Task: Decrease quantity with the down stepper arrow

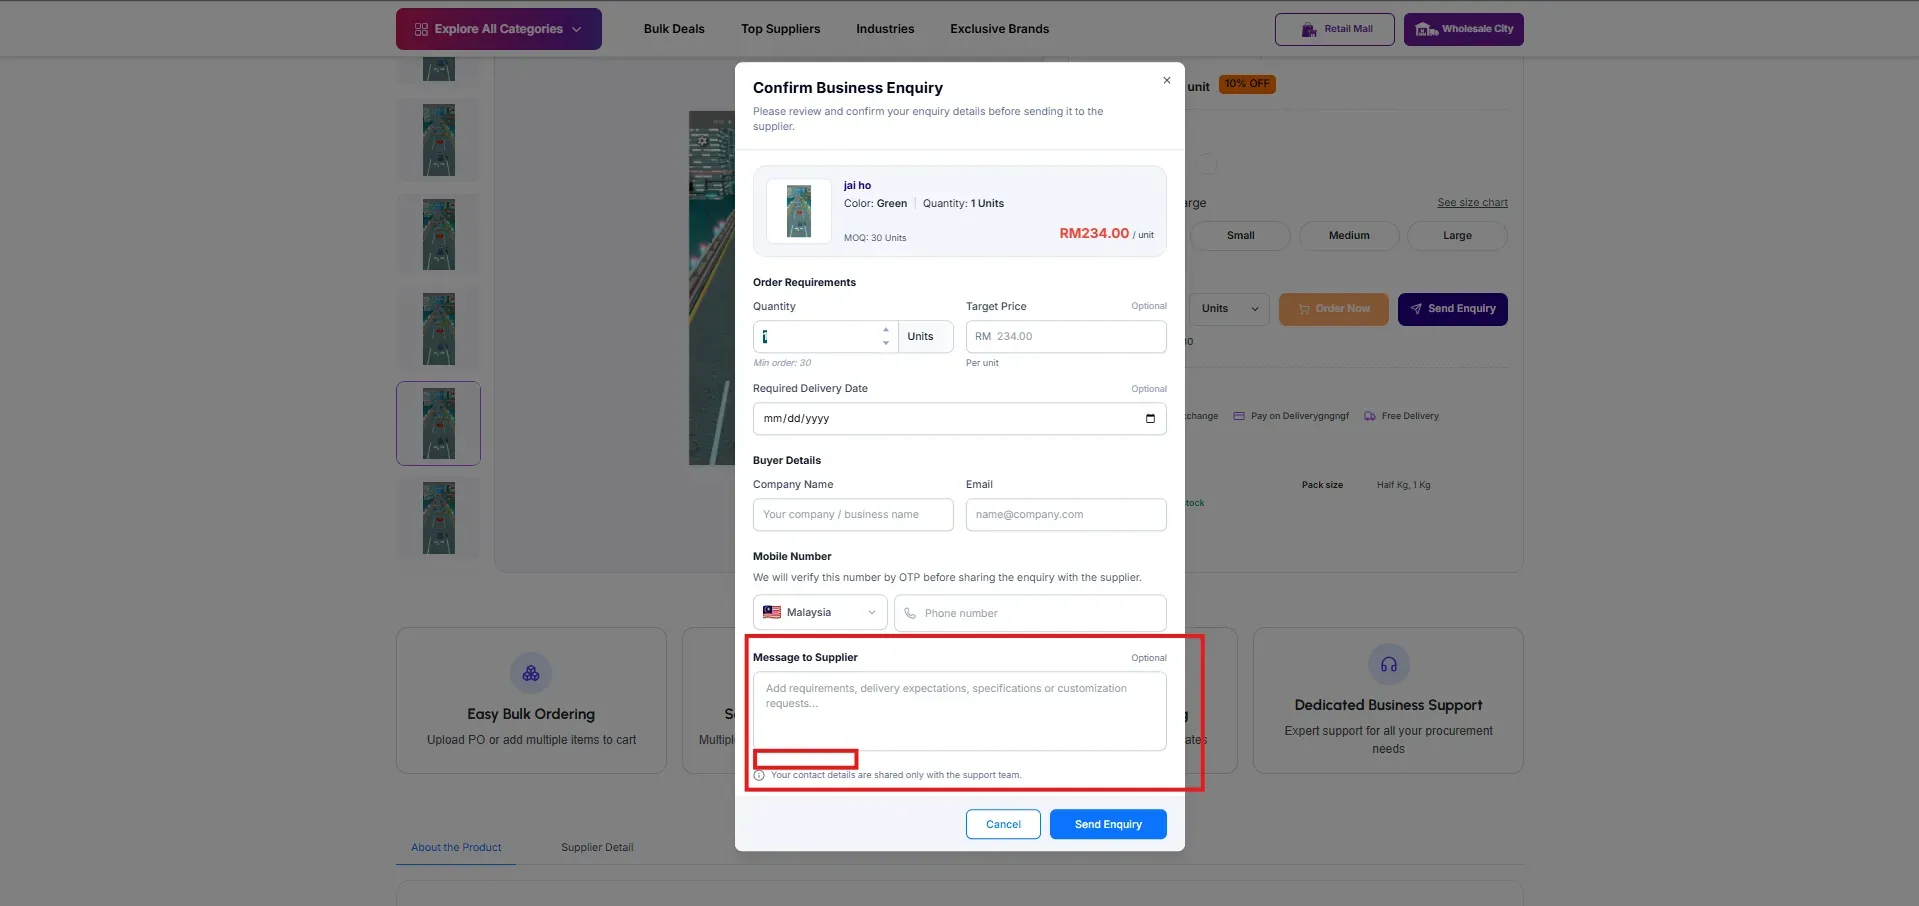Action: 886,343
